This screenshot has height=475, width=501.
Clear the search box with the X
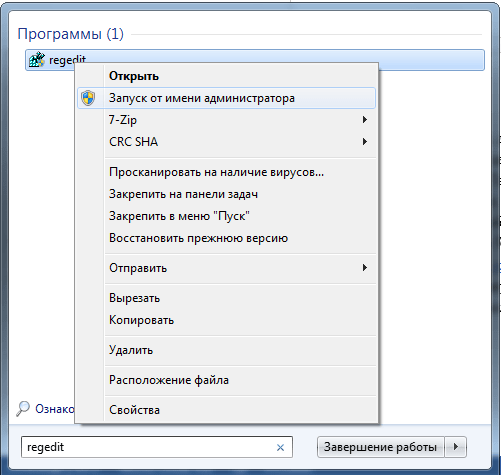pyautogui.click(x=280, y=447)
